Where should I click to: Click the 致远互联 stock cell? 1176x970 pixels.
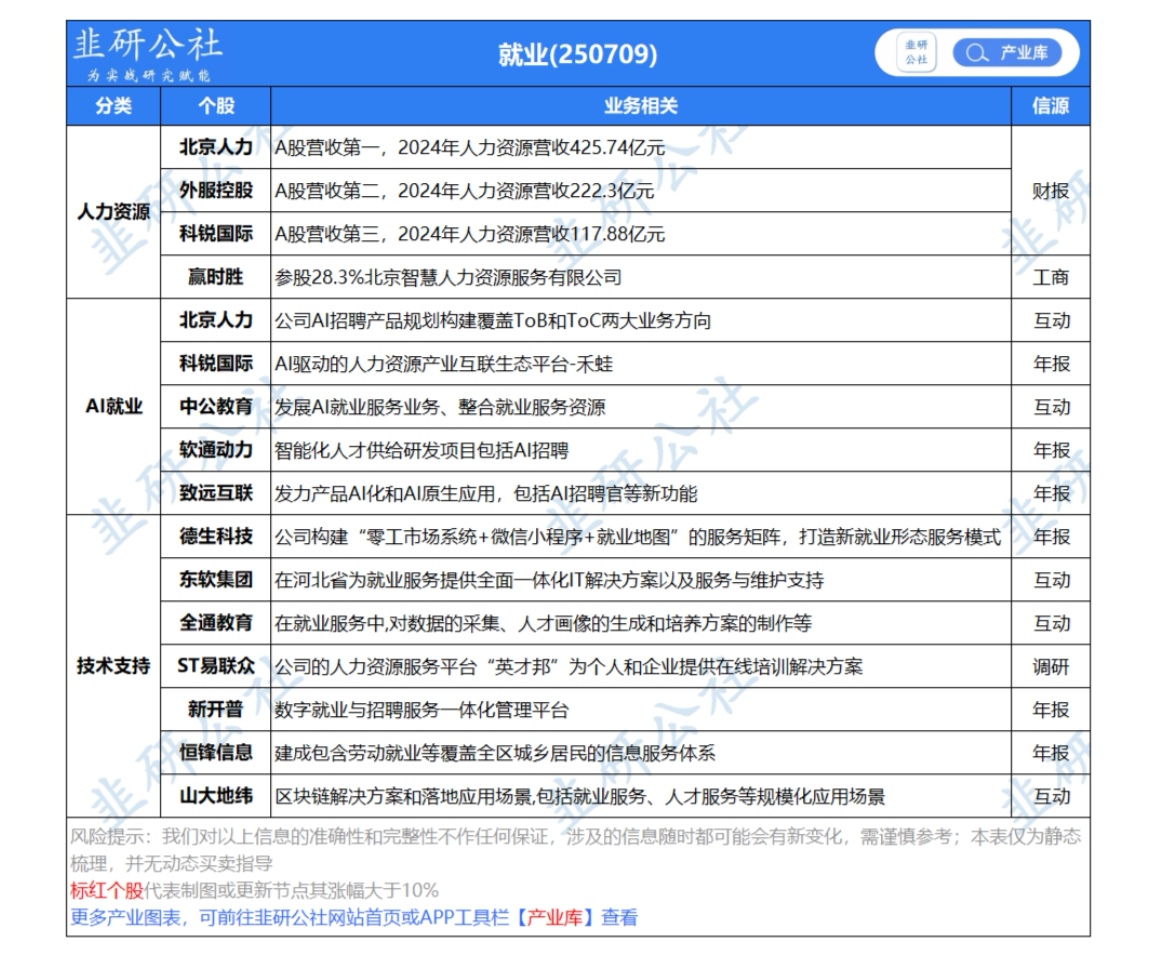point(216,493)
